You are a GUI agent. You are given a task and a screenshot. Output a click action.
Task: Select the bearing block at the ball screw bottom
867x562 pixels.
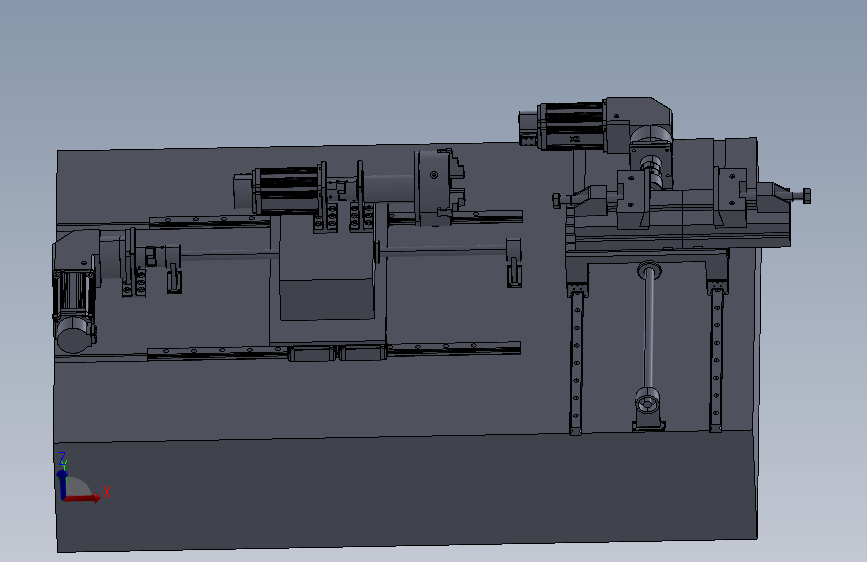648,409
